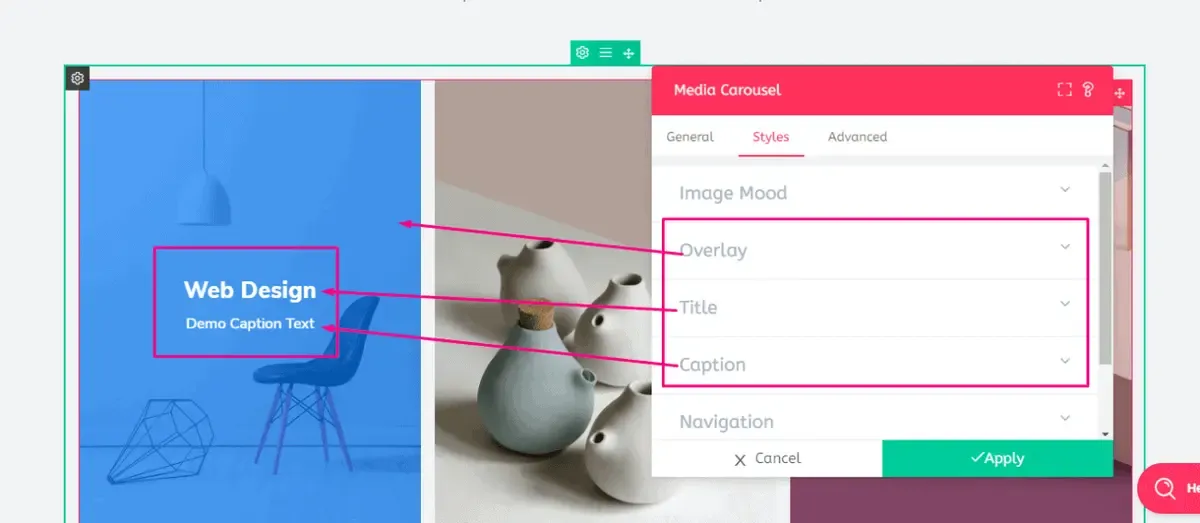Expand the Navigation section
Viewport: 1200px width, 523px height.
[875, 421]
